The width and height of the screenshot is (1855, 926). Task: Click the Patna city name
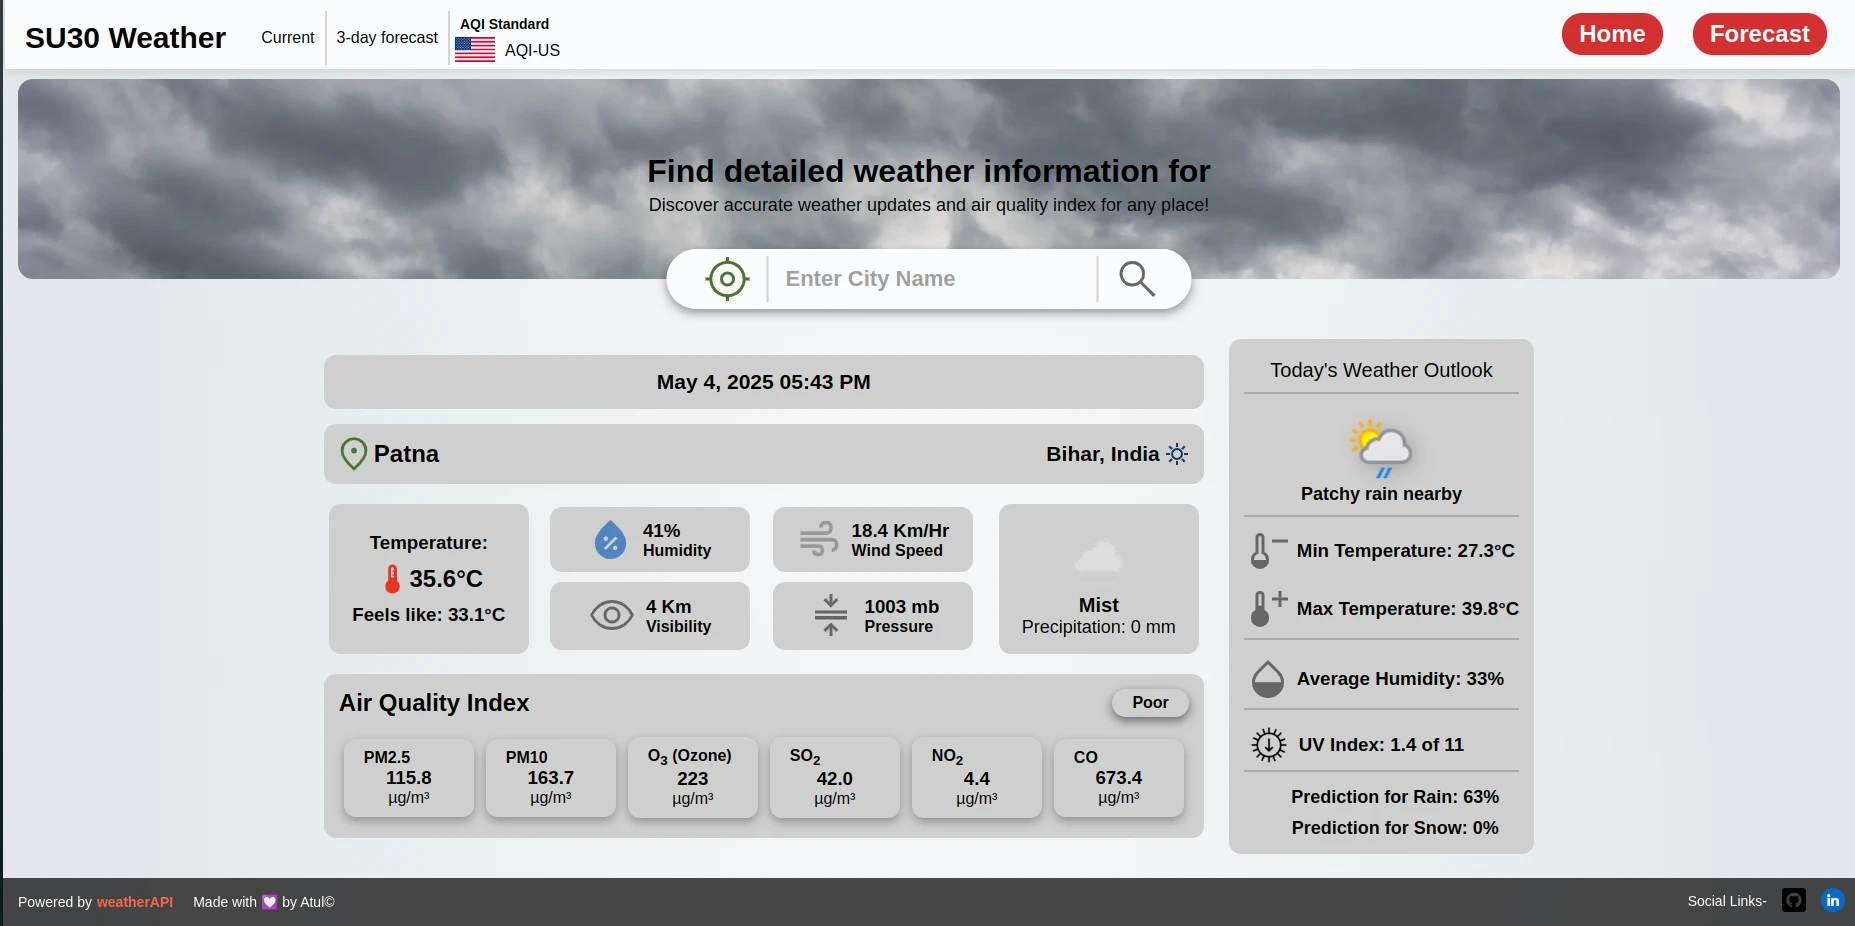point(406,454)
